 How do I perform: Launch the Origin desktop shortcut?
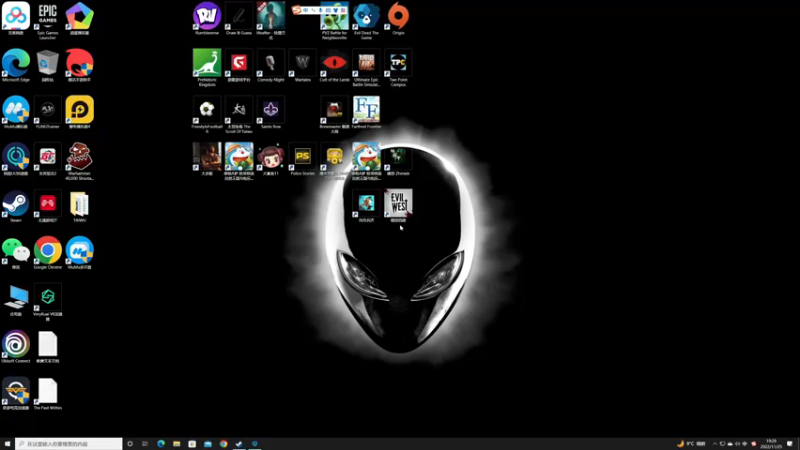point(398,16)
